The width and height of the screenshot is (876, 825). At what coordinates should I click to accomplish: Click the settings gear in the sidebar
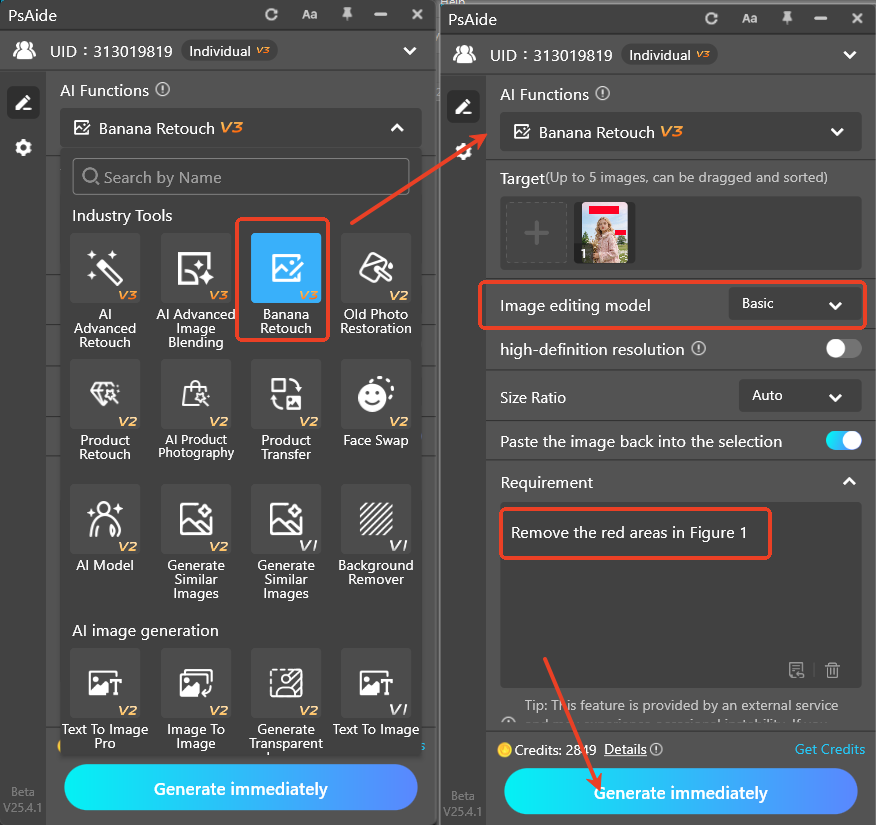pos(23,147)
